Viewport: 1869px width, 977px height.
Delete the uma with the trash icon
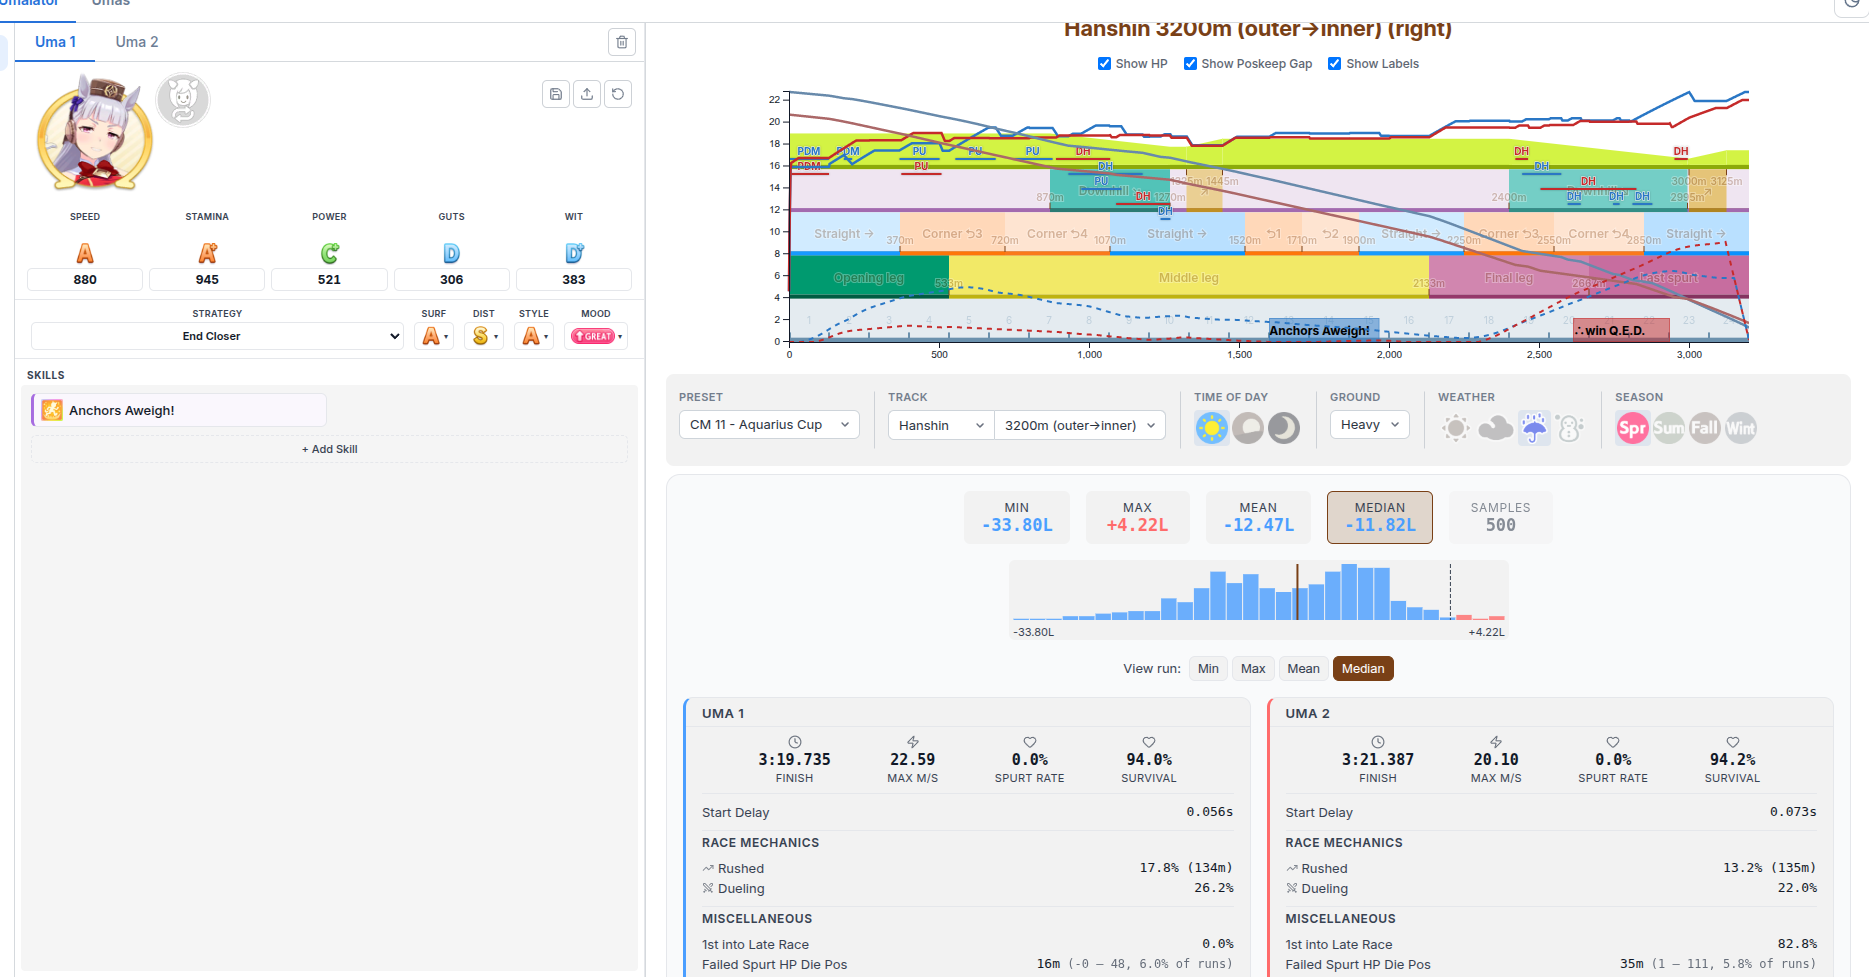(x=622, y=42)
